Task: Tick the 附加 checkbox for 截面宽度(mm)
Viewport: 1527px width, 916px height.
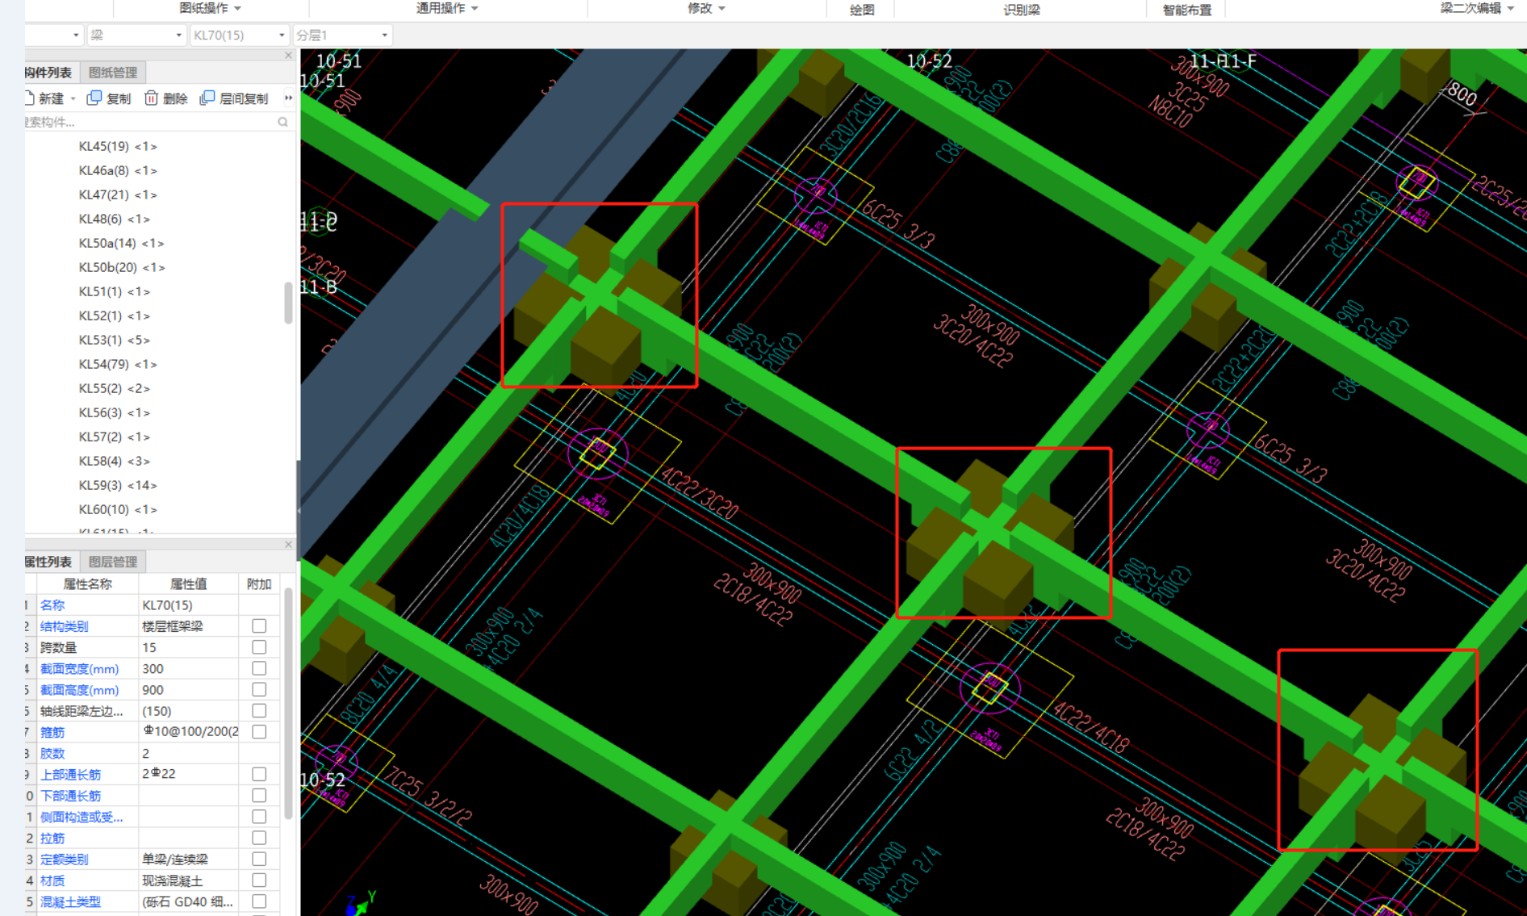Action: coord(259,668)
